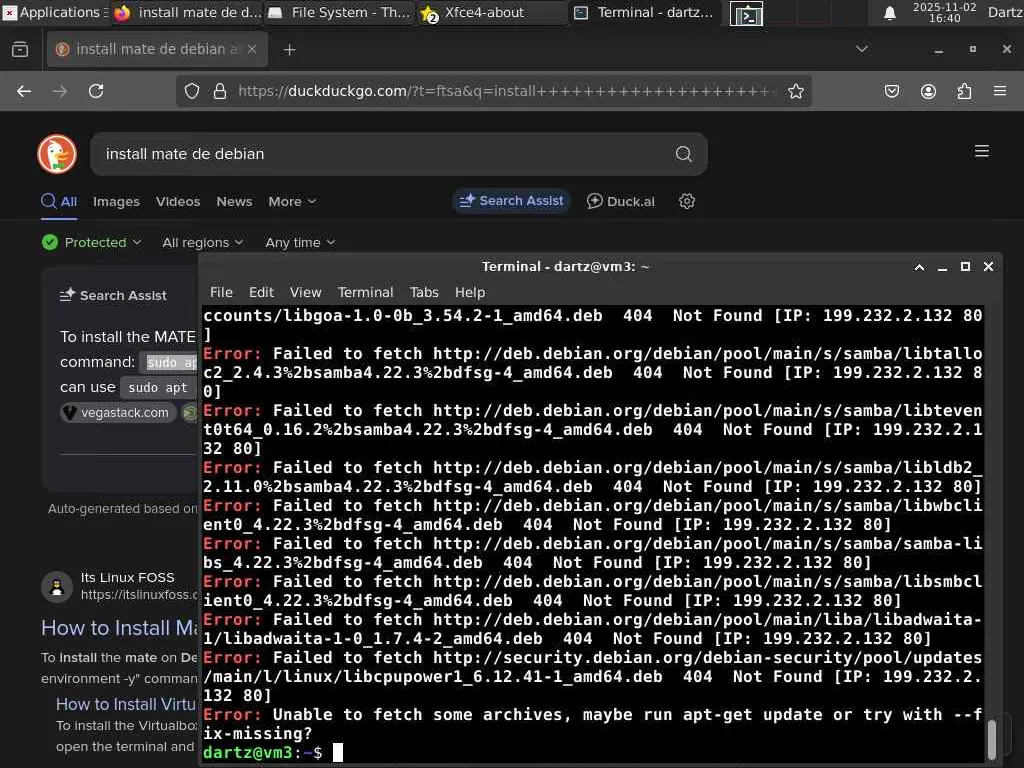Click the Its Linux FOSS site name
Viewport: 1024px width, 768px height.
[127, 577]
